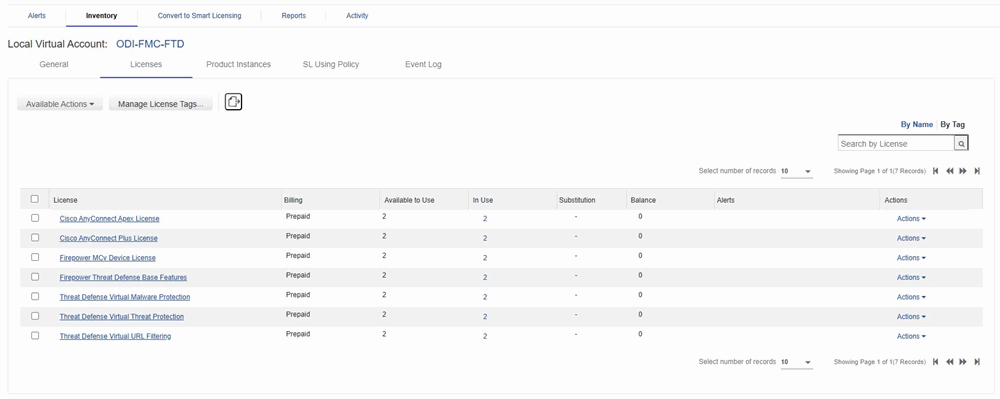Switch license view to By Tag
This screenshot has width=1000, height=399.
pyautogui.click(x=953, y=125)
